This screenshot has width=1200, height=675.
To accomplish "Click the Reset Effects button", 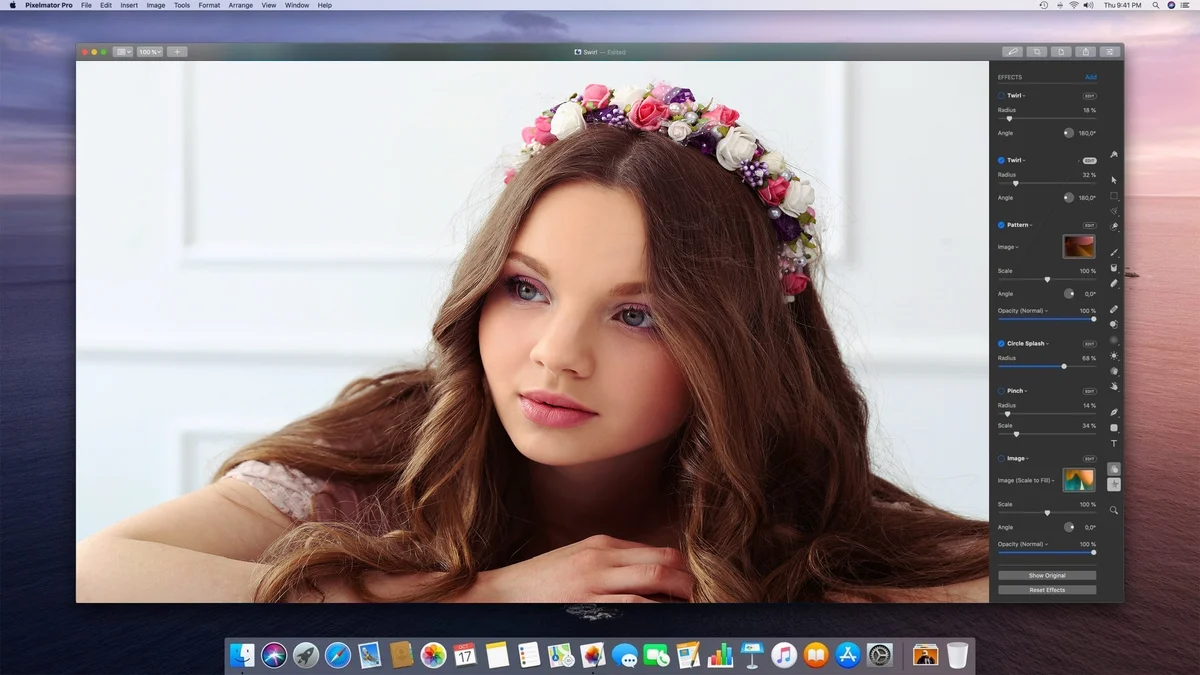I will 1047,590.
